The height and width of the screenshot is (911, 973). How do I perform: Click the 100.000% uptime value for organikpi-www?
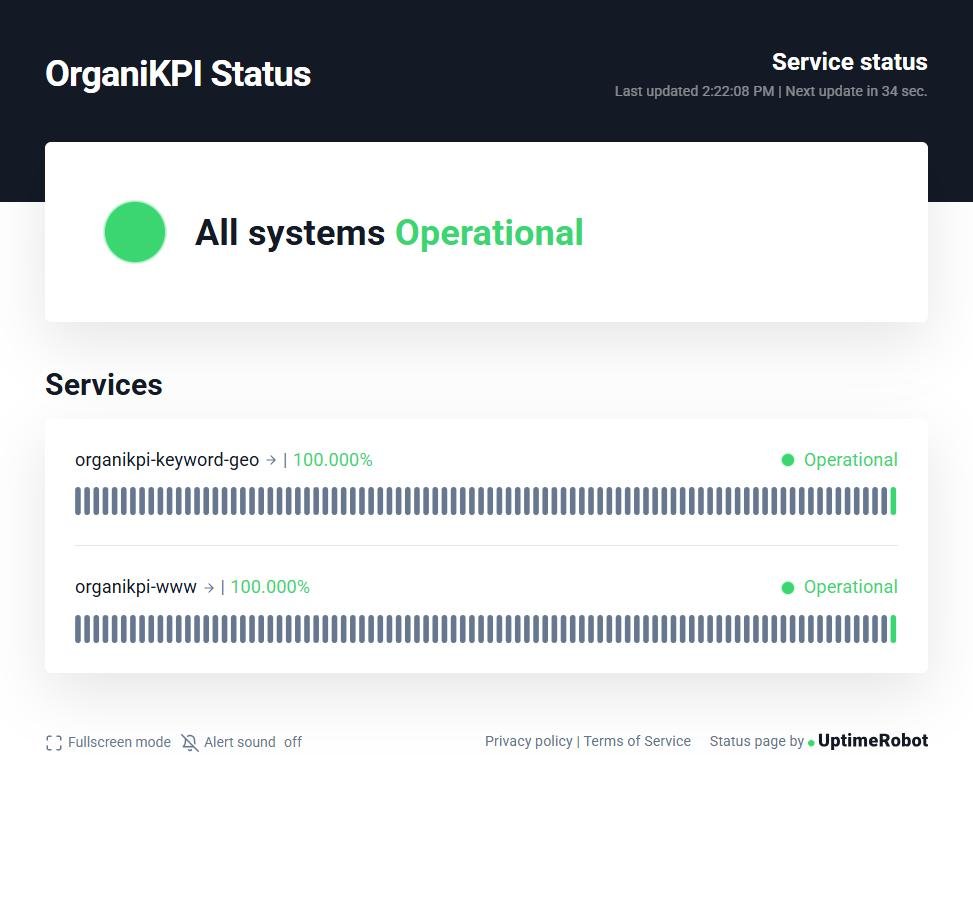pos(270,587)
